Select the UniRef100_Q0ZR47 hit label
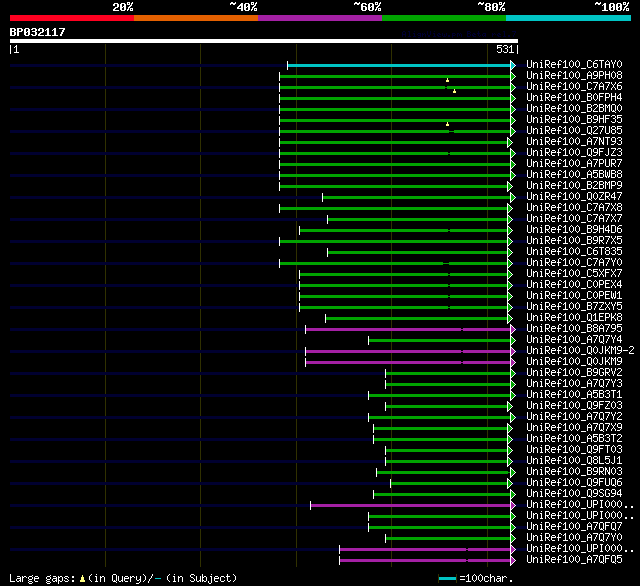The height and width of the screenshot is (586, 640). click(x=574, y=197)
